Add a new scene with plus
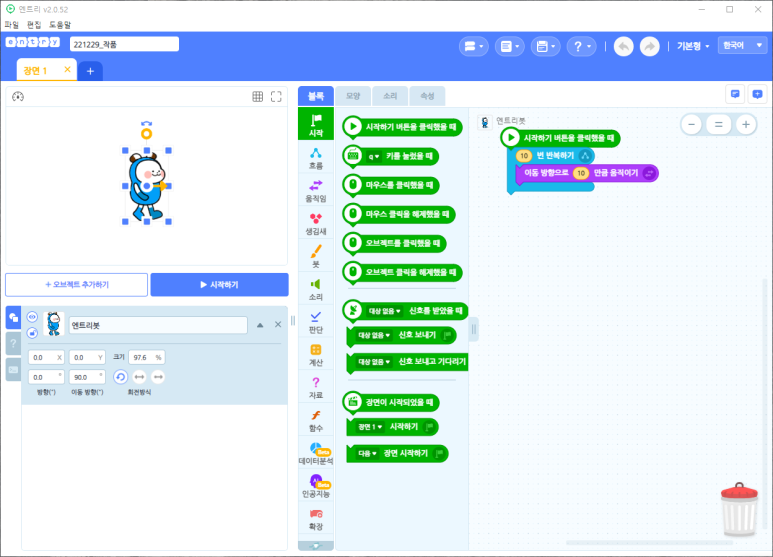This screenshot has height=557, width=773. click(x=90, y=71)
